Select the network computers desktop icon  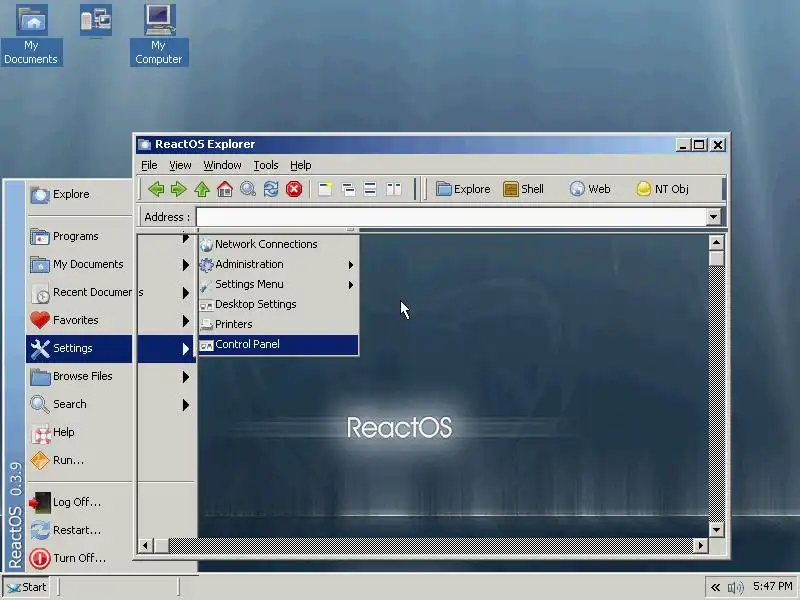[95, 20]
